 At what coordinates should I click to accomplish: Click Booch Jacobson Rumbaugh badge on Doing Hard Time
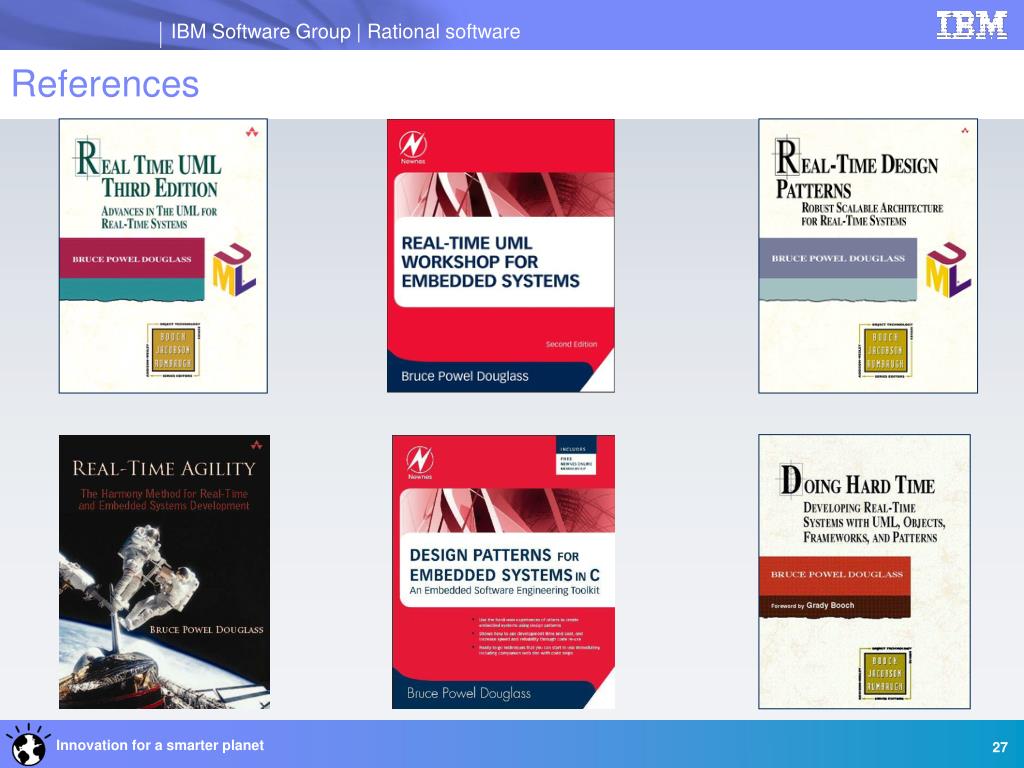coord(884,674)
